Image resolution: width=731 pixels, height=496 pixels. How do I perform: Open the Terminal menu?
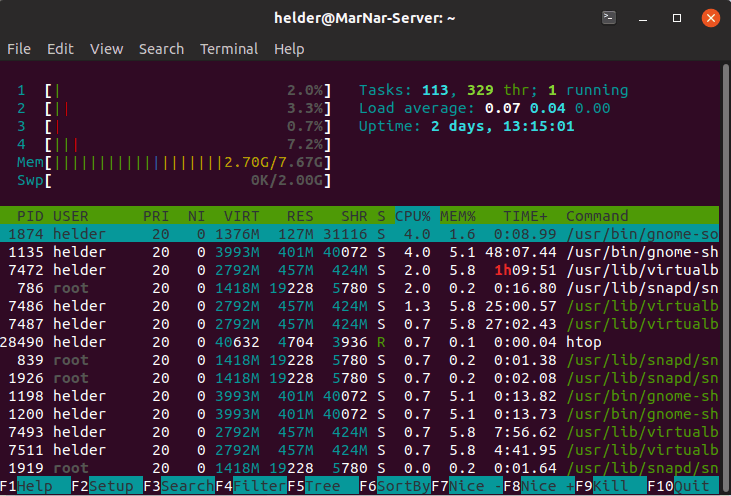point(229,49)
